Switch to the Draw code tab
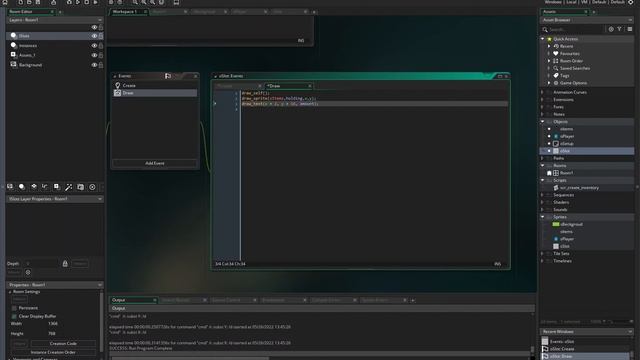640x360 pixels. 289,86
